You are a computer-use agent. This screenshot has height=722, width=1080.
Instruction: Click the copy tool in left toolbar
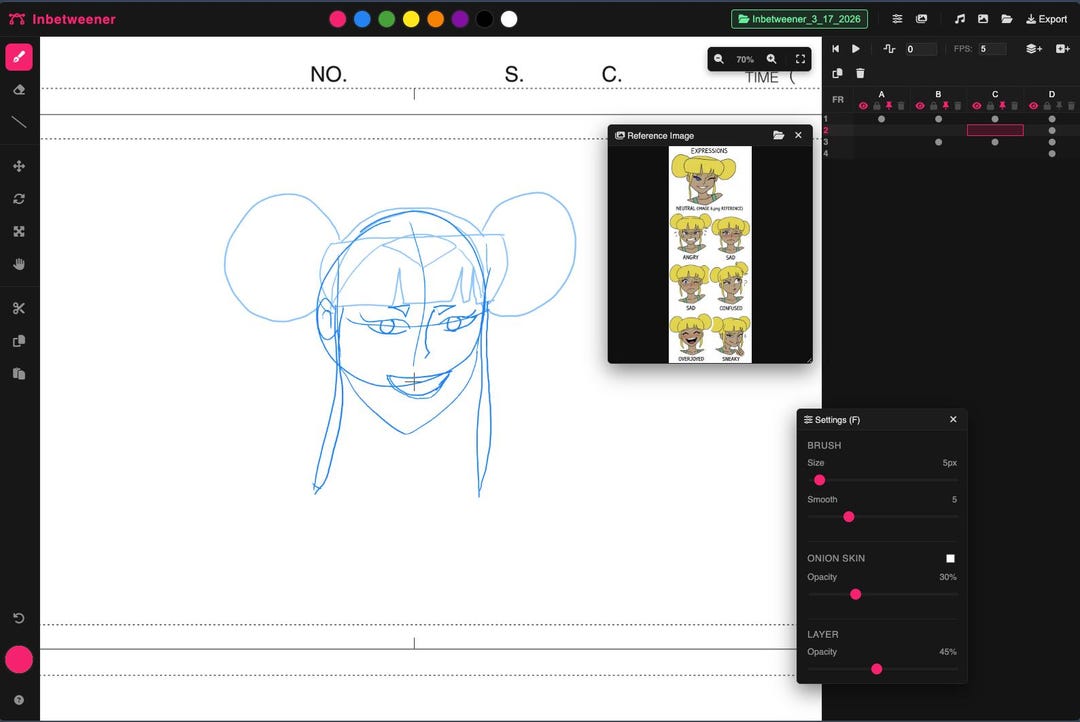(x=19, y=341)
